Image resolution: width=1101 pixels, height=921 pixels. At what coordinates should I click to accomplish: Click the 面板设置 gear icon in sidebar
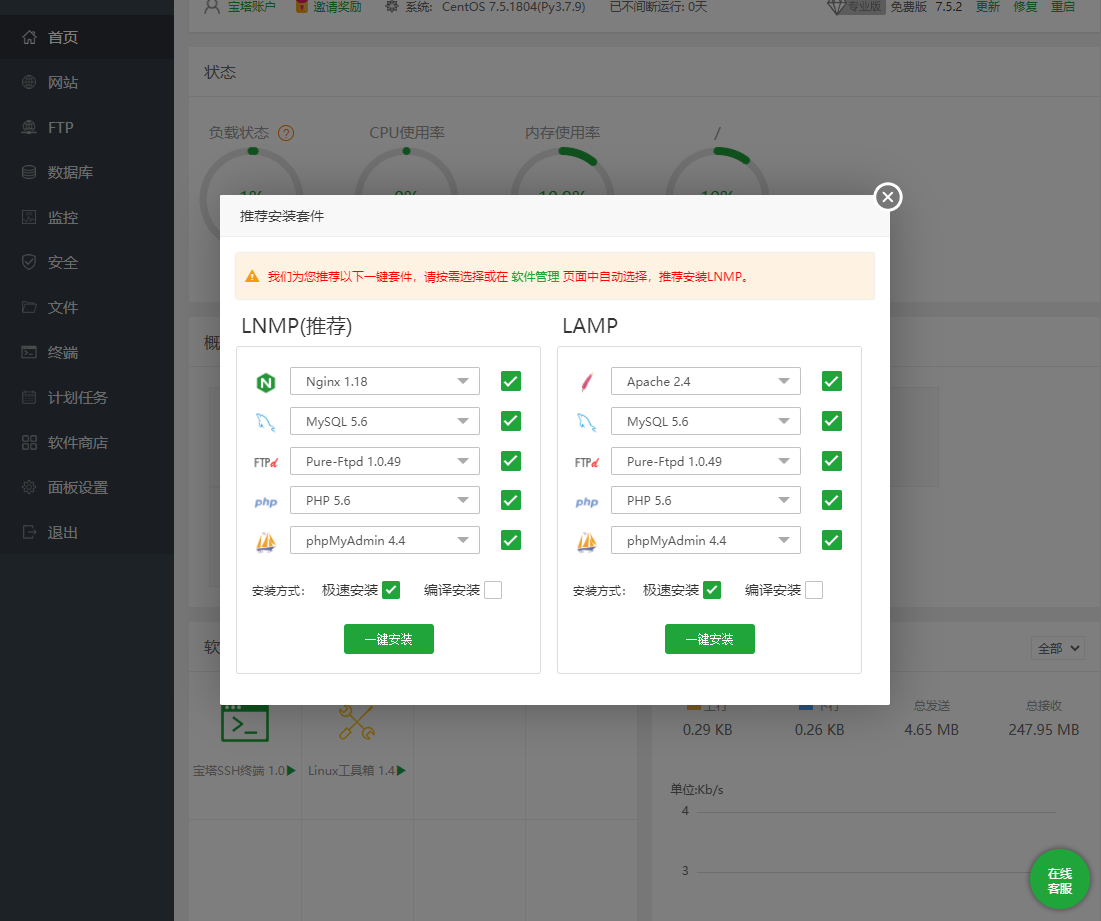point(29,487)
